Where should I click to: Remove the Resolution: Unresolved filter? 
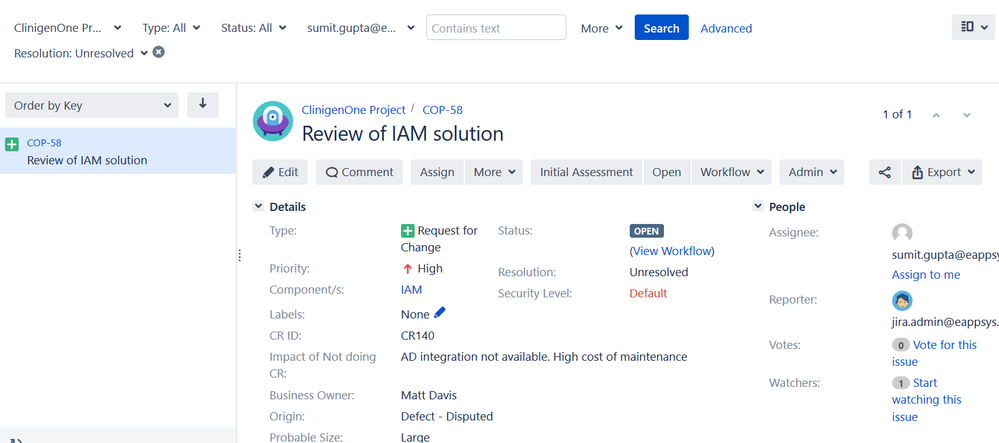[159, 52]
